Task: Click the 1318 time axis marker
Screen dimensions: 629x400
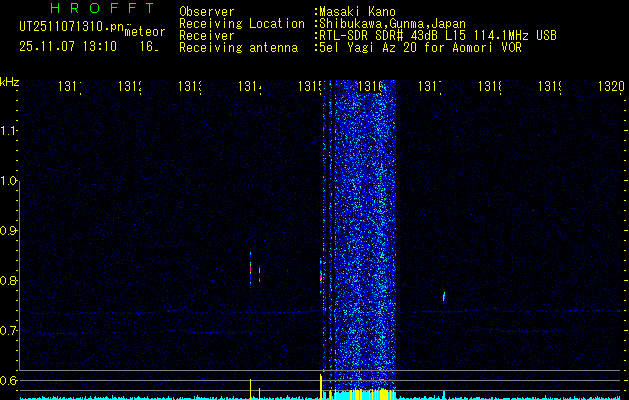Action: (x=490, y=86)
